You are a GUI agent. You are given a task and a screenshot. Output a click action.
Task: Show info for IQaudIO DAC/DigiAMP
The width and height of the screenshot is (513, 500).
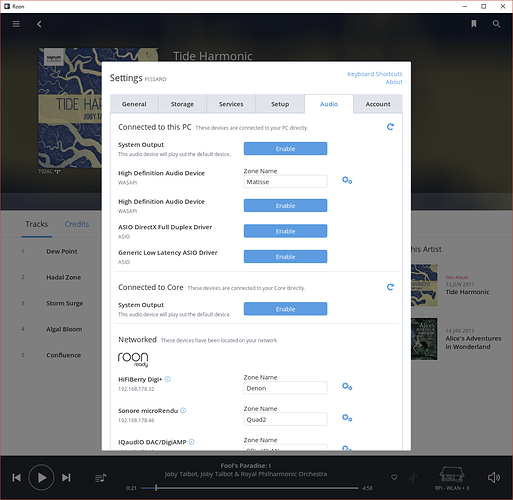click(191, 442)
